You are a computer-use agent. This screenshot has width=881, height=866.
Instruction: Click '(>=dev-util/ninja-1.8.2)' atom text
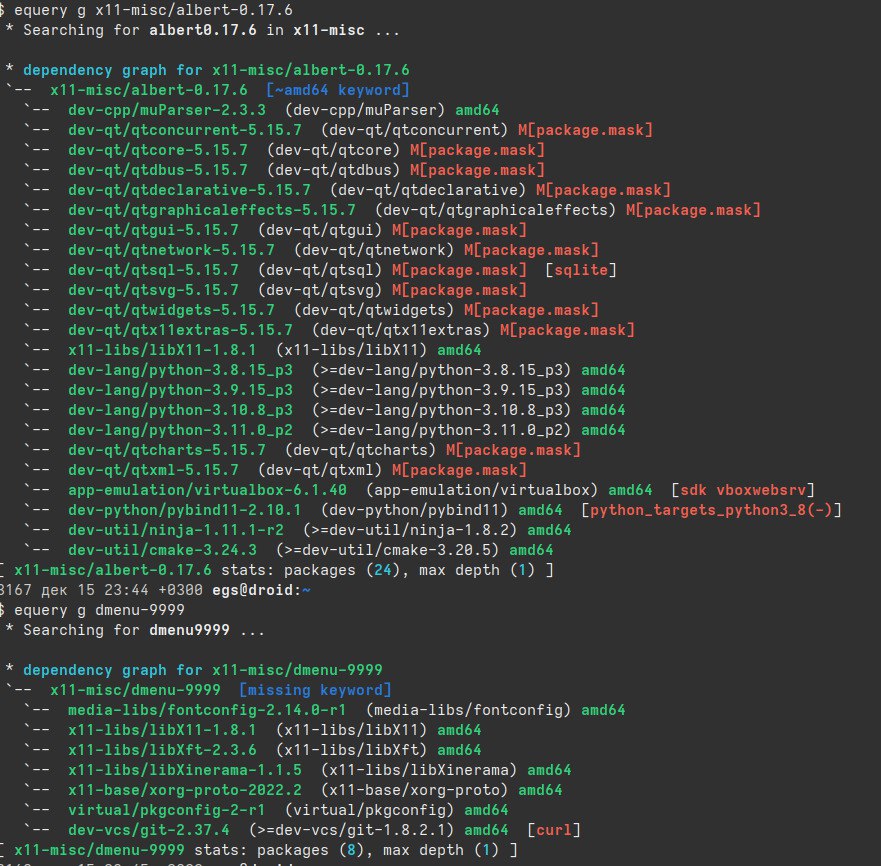(x=410, y=530)
